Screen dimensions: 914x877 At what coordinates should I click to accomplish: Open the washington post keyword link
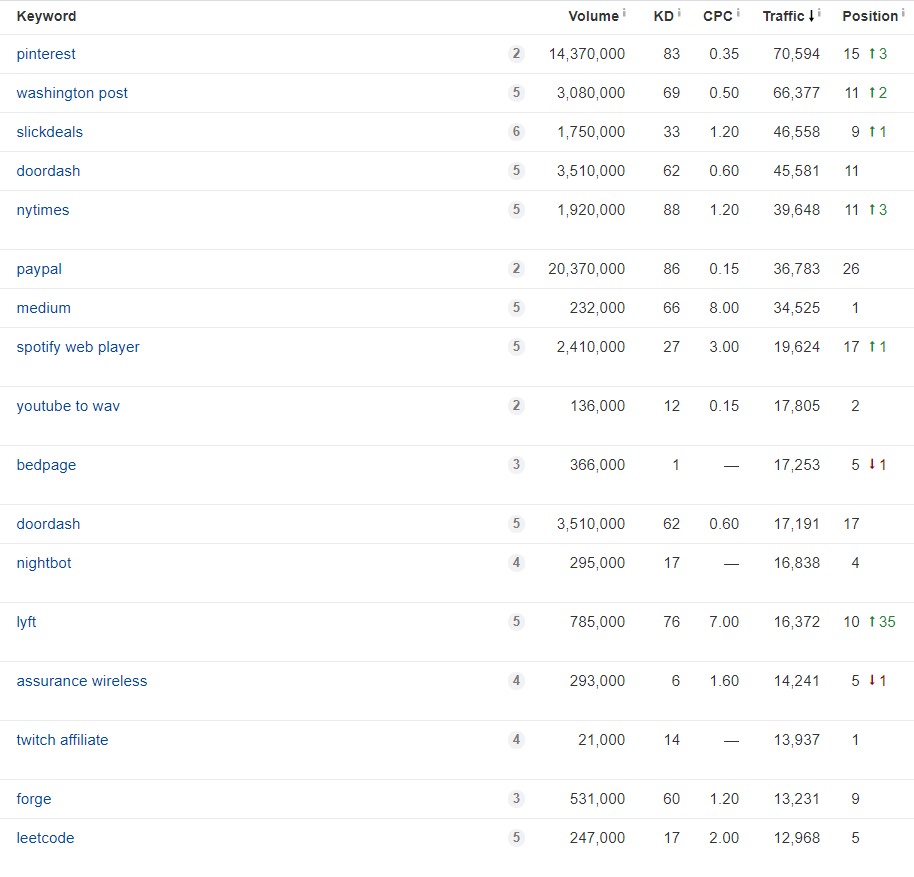click(72, 93)
